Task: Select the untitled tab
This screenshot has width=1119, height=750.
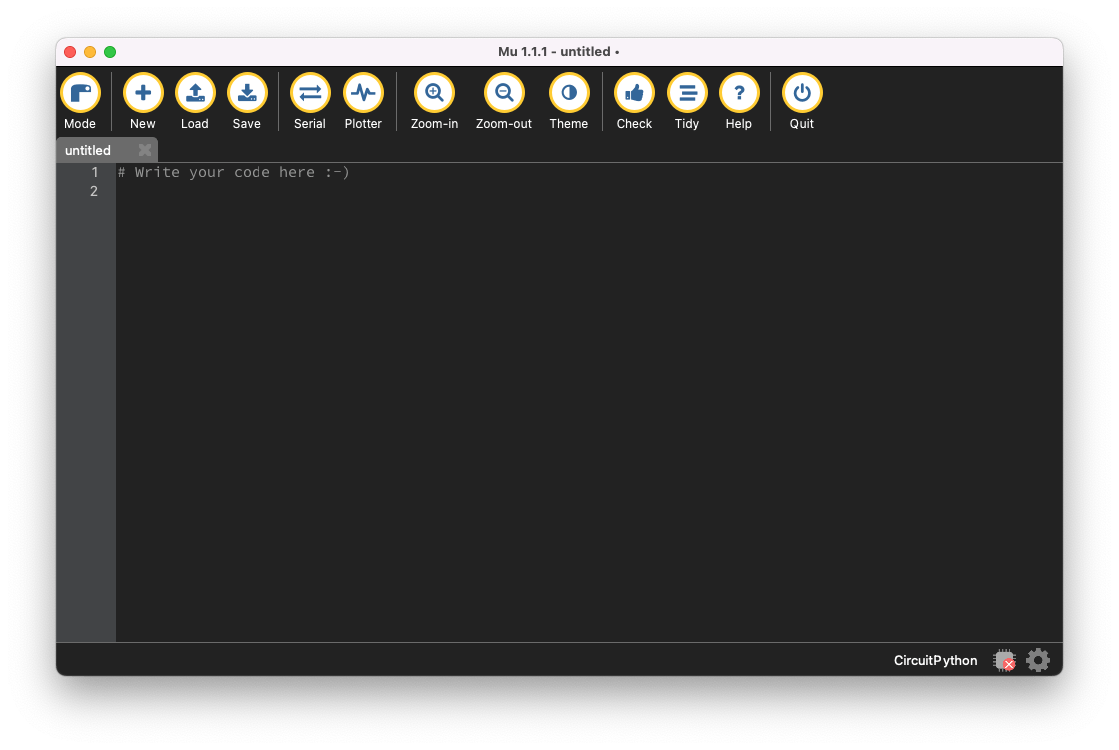Action: pyautogui.click(x=88, y=151)
